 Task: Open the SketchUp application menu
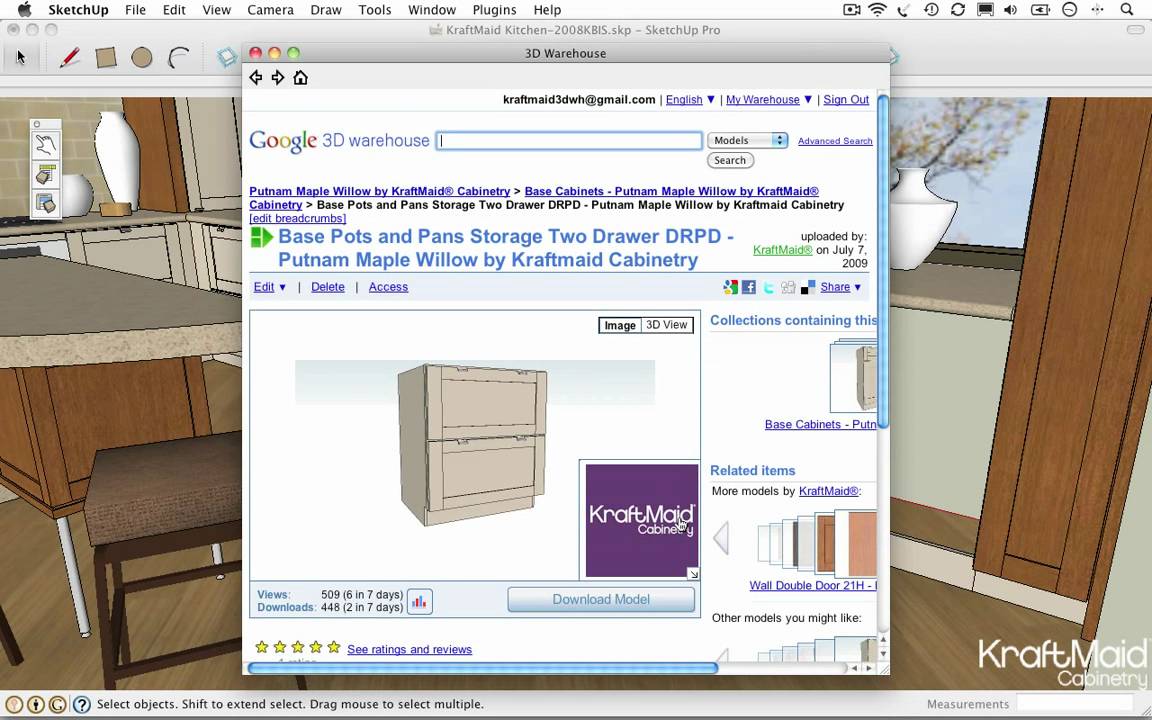pyautogui.click(x=79, y=10)
